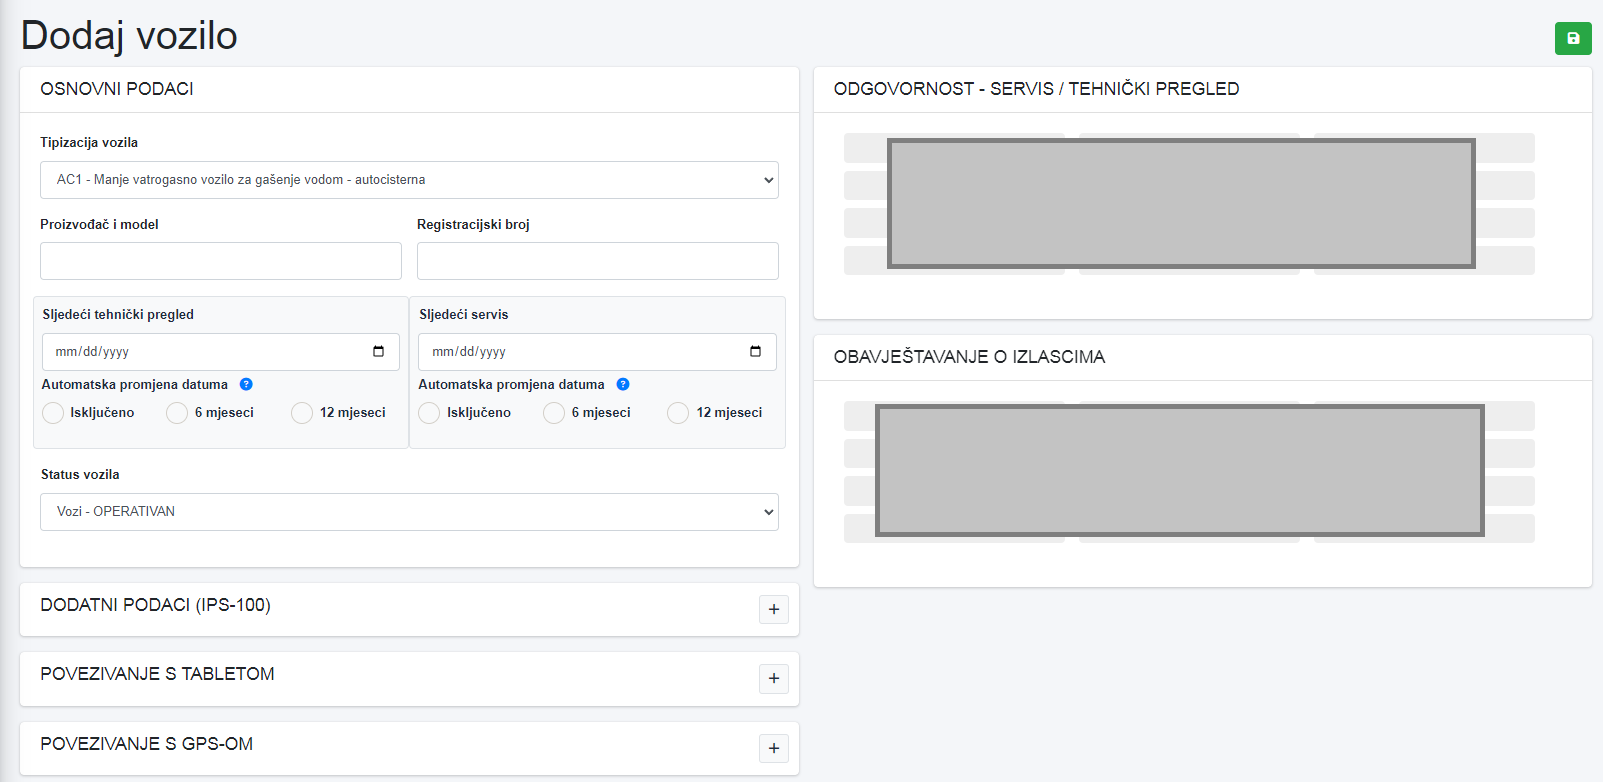
Task: Click the Sljedeći tehnički pregled date field
Action: point(200,352)
